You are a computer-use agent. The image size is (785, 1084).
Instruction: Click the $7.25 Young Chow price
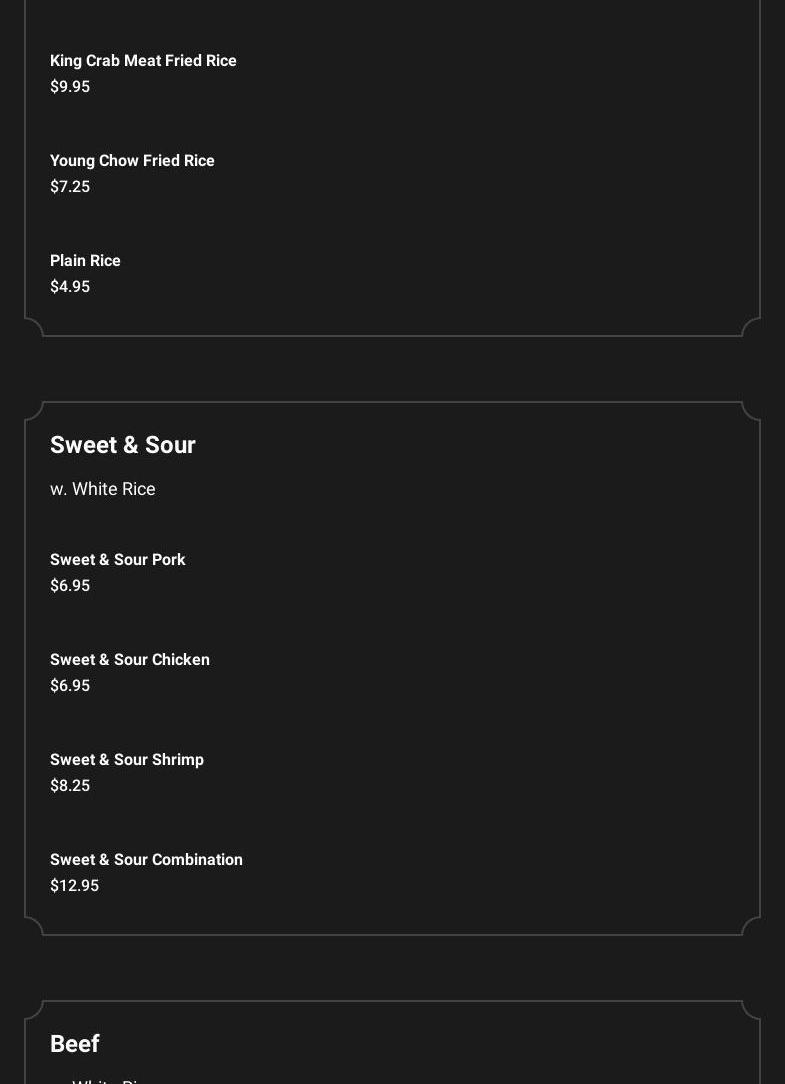click(70, 187)
